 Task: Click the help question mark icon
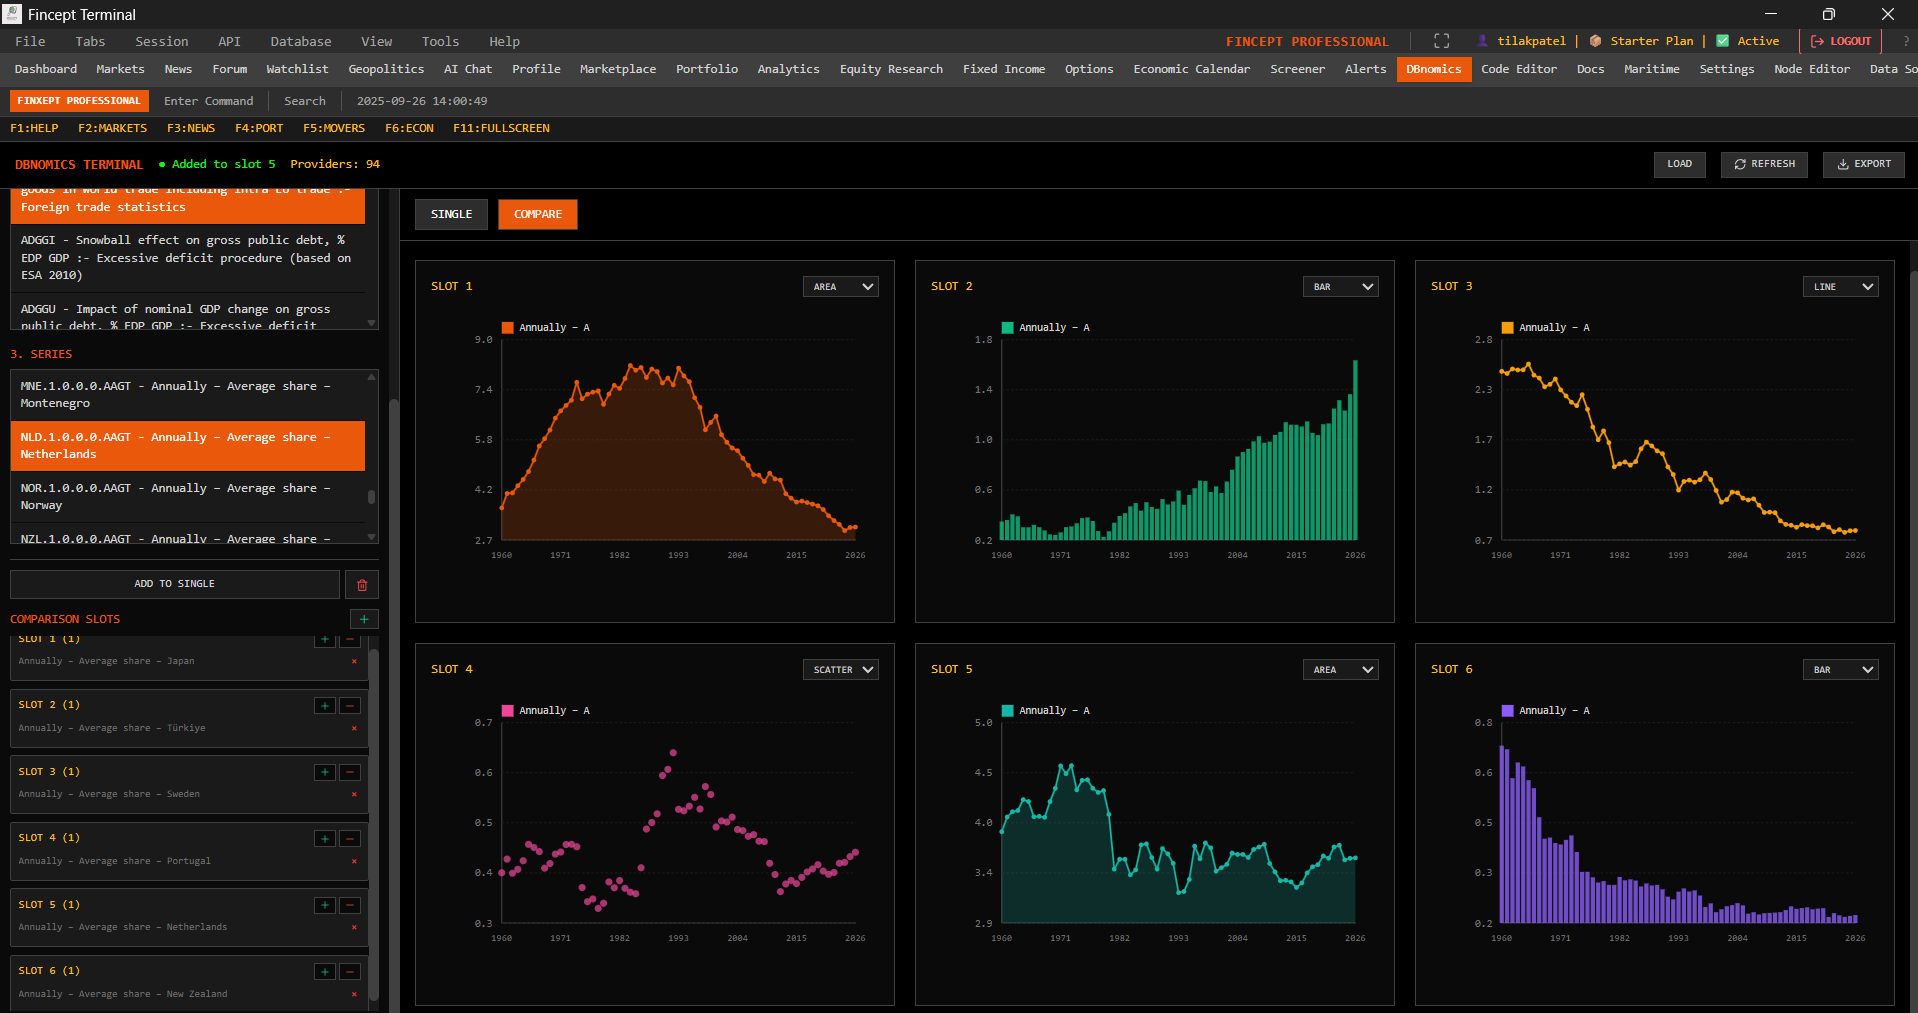tap(1906, 41)
